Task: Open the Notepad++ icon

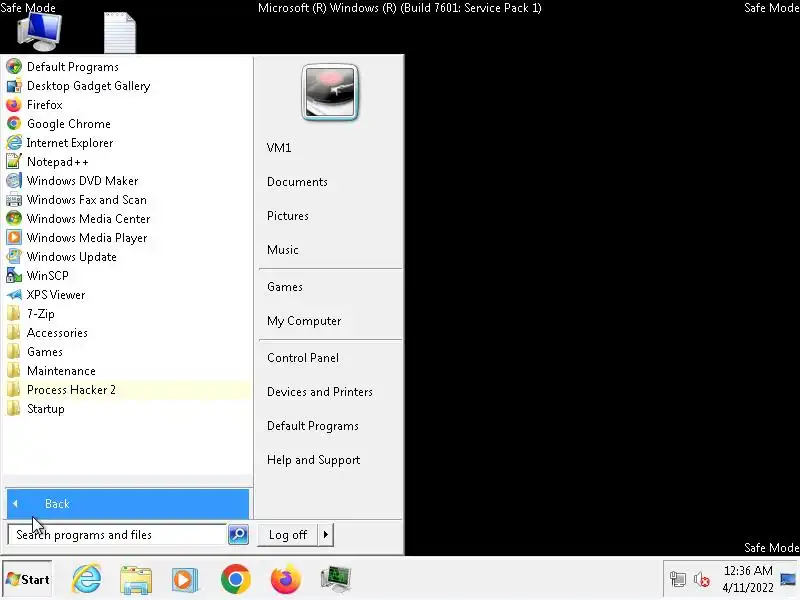Action: (x=14, y=162)
